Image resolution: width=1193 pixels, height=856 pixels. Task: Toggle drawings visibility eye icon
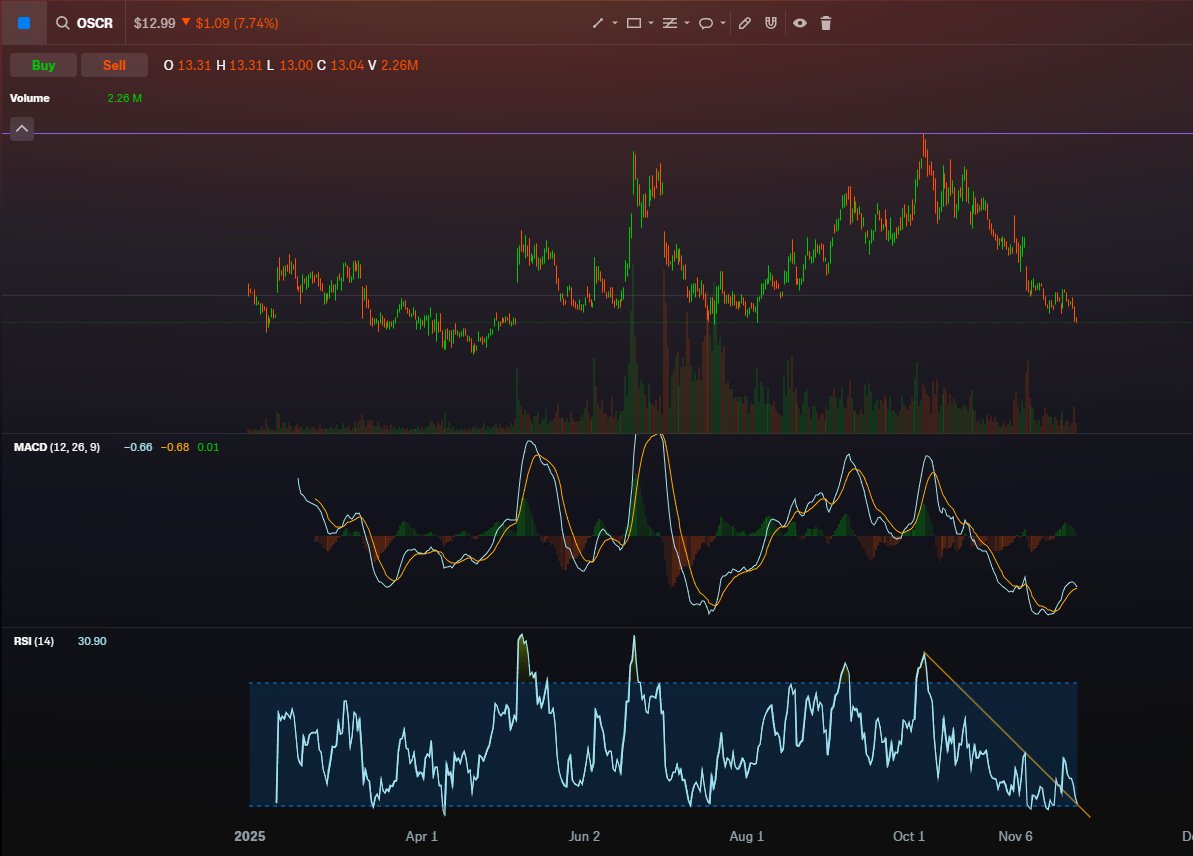click(800, 23)
